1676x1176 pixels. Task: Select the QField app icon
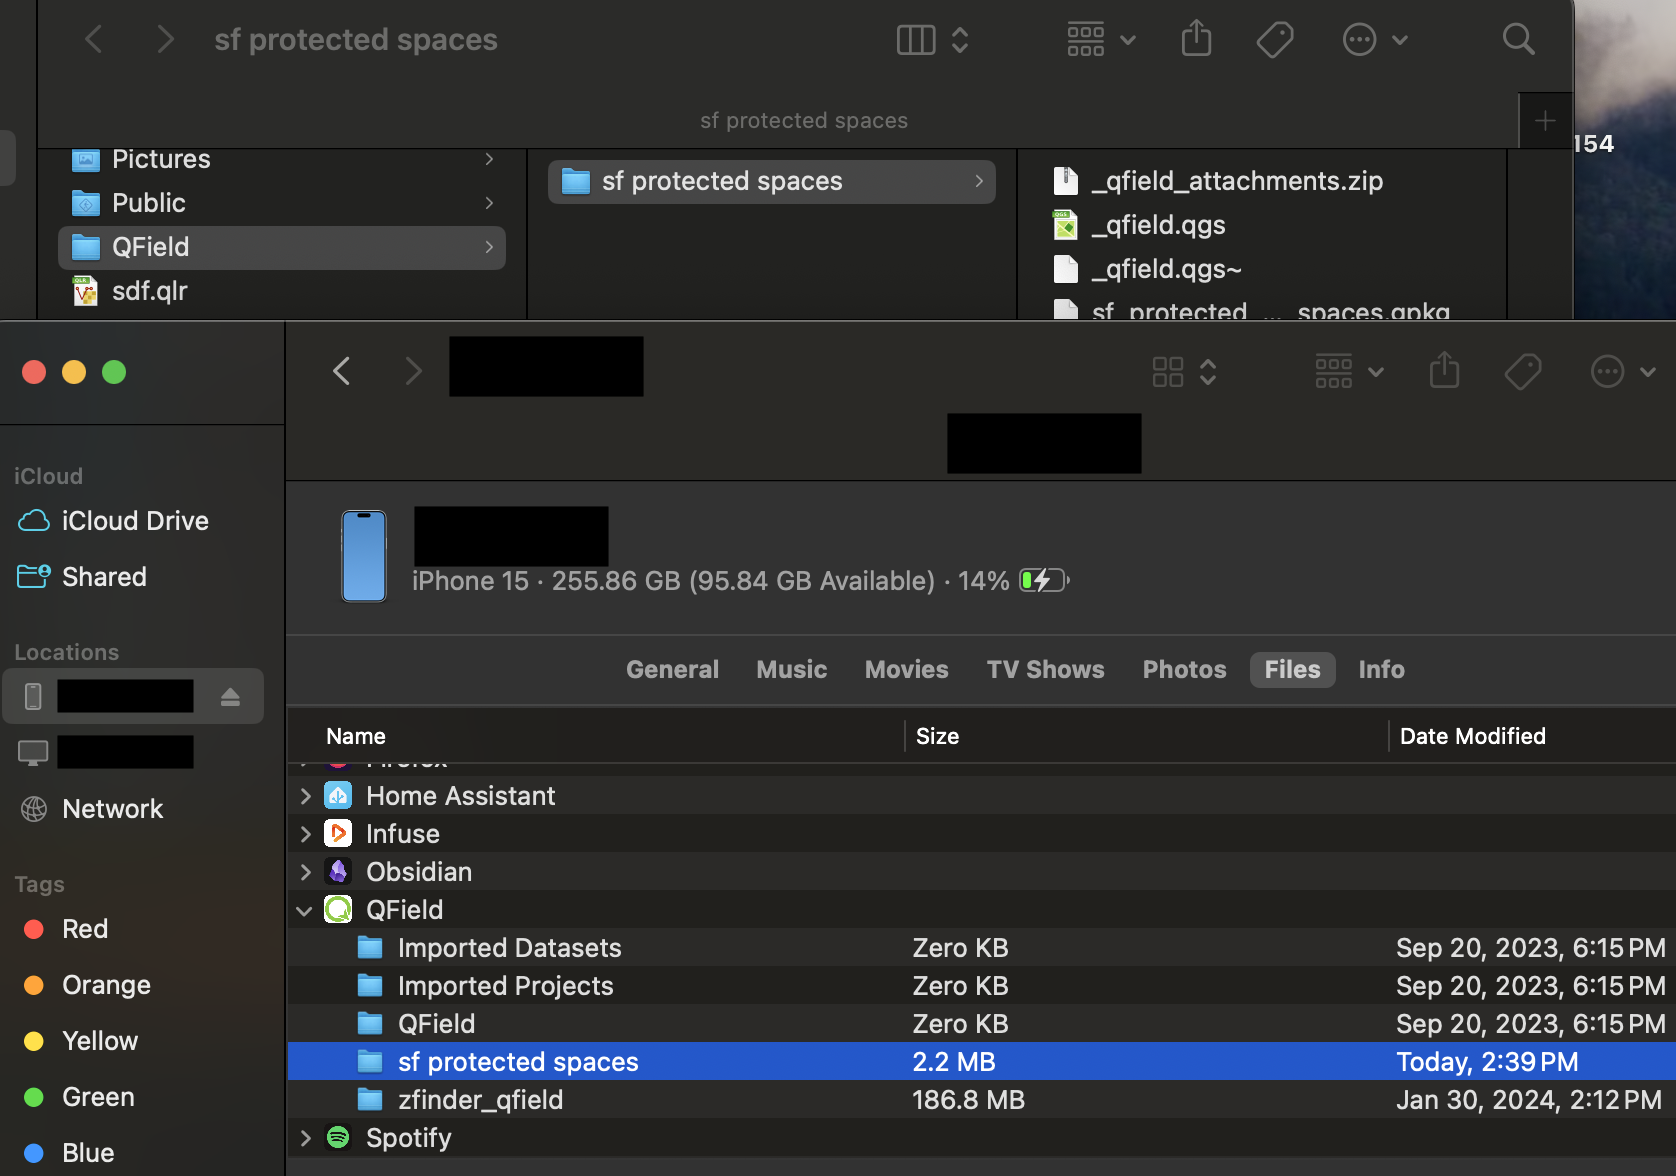coord(338,910)
